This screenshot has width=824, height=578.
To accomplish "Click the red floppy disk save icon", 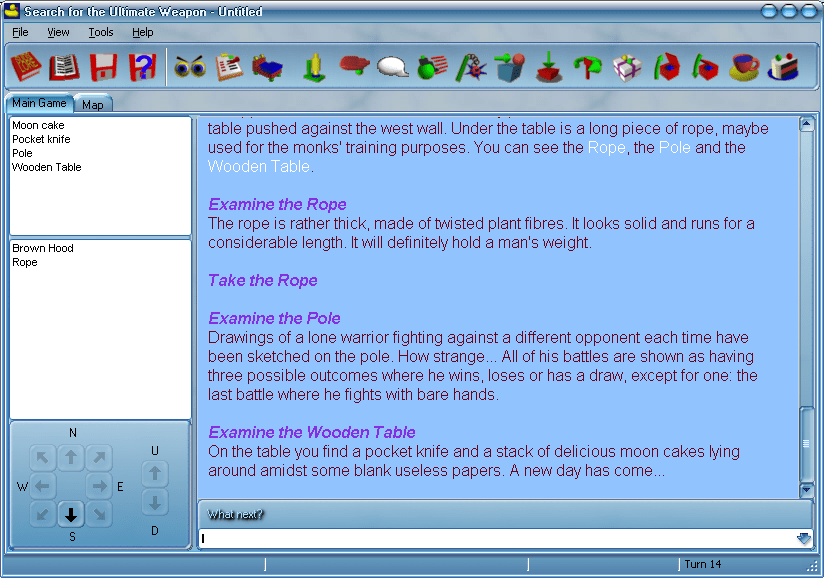I will click(104, 67).
